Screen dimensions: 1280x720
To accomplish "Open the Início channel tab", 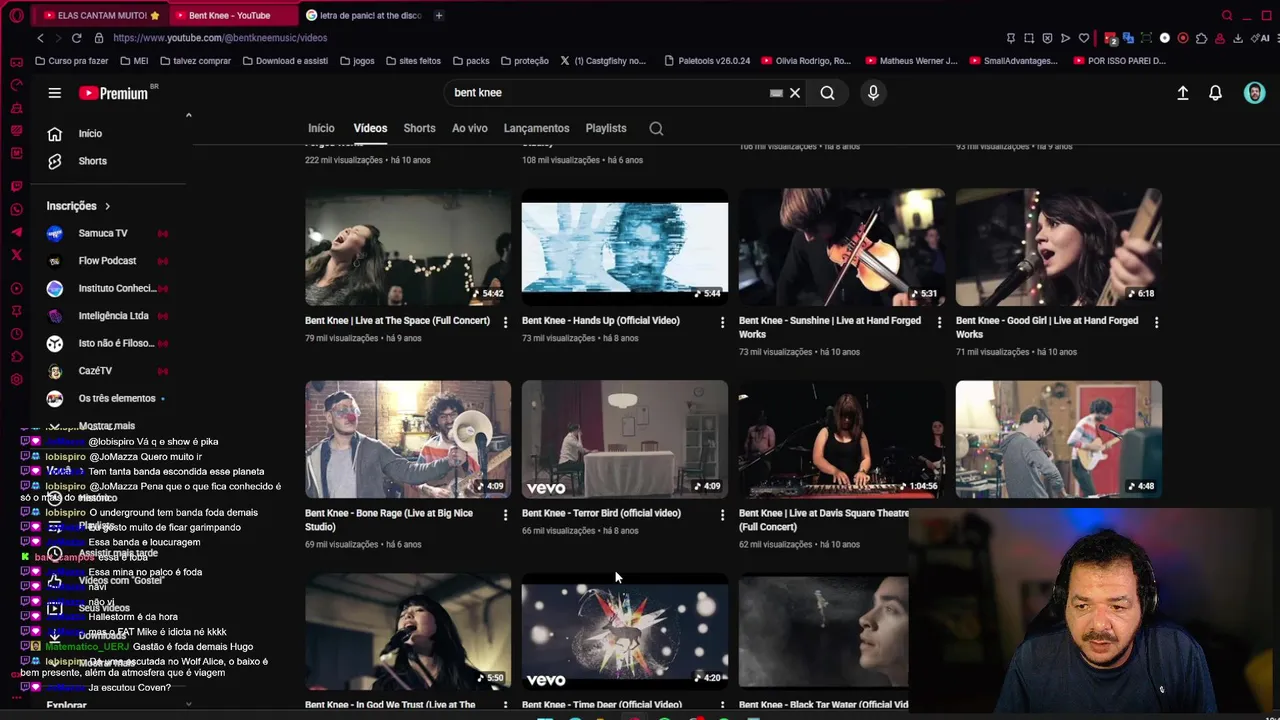I will pos(321,128).
